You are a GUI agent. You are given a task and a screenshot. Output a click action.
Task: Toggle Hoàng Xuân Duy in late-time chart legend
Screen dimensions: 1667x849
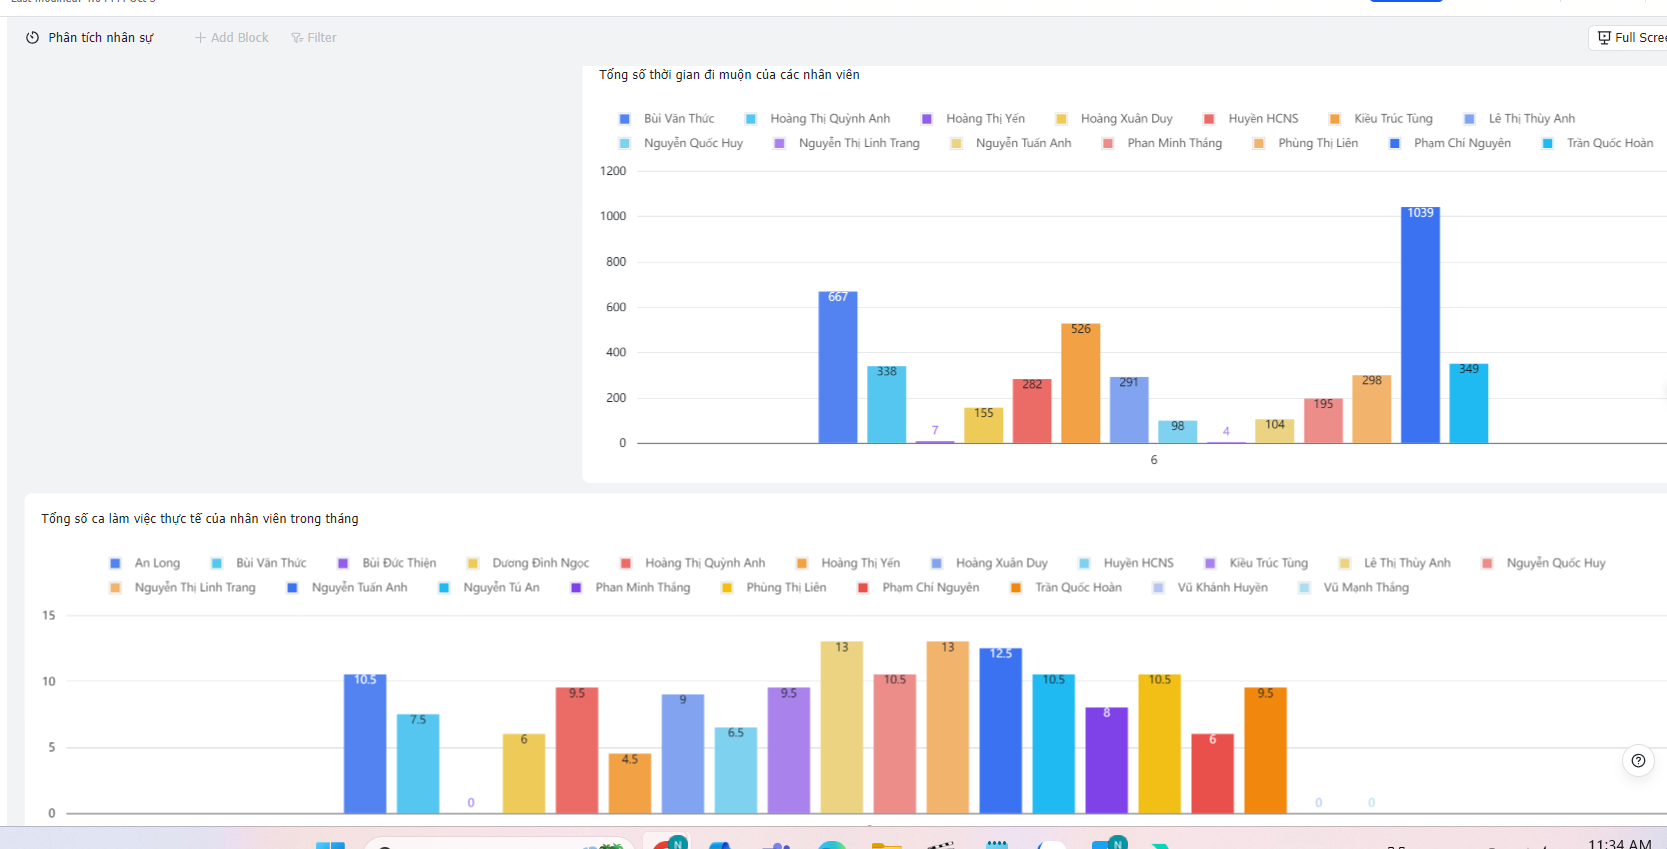pyautogui.click(x=1114, y=119)
